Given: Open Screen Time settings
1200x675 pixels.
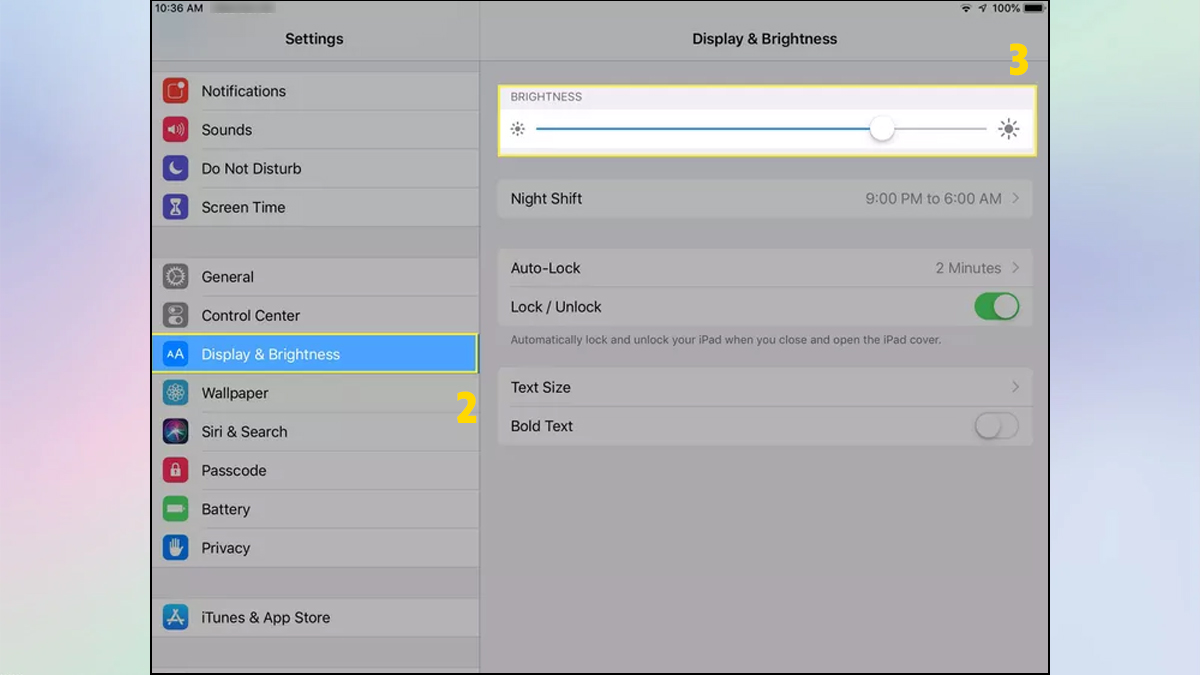Looking at the screenshot, I should click(x=315, y=207).
